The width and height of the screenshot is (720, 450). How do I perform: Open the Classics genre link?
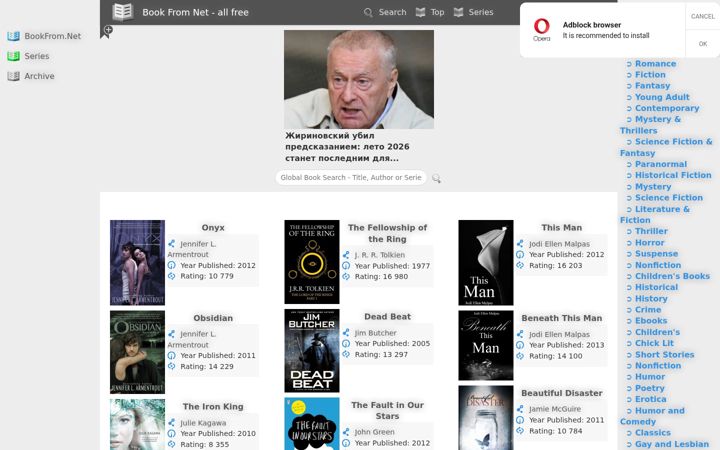[652, 433]
